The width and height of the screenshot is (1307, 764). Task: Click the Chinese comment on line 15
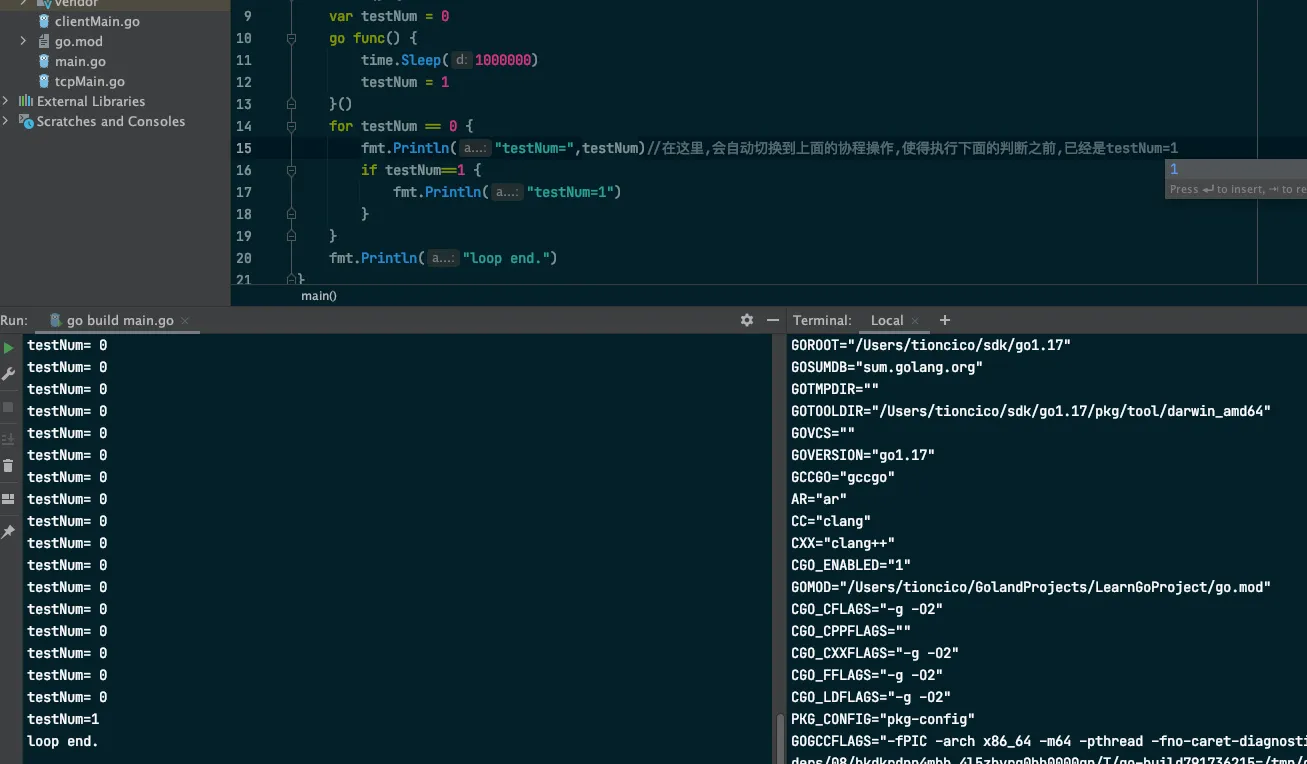[x=913, y=148]
